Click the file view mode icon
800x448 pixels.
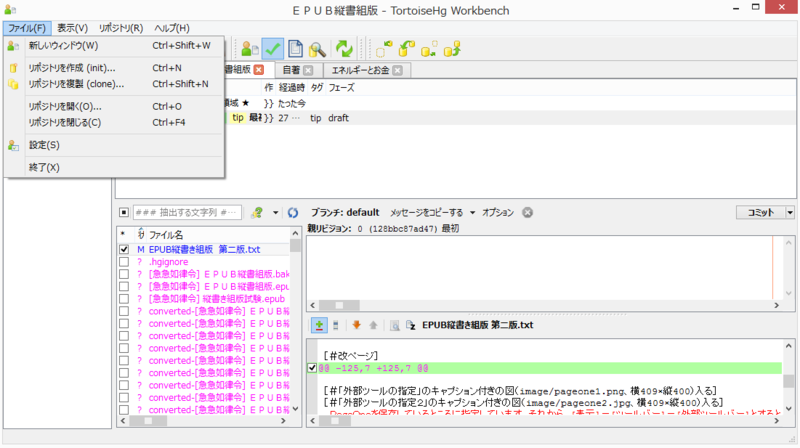[336, 325]
